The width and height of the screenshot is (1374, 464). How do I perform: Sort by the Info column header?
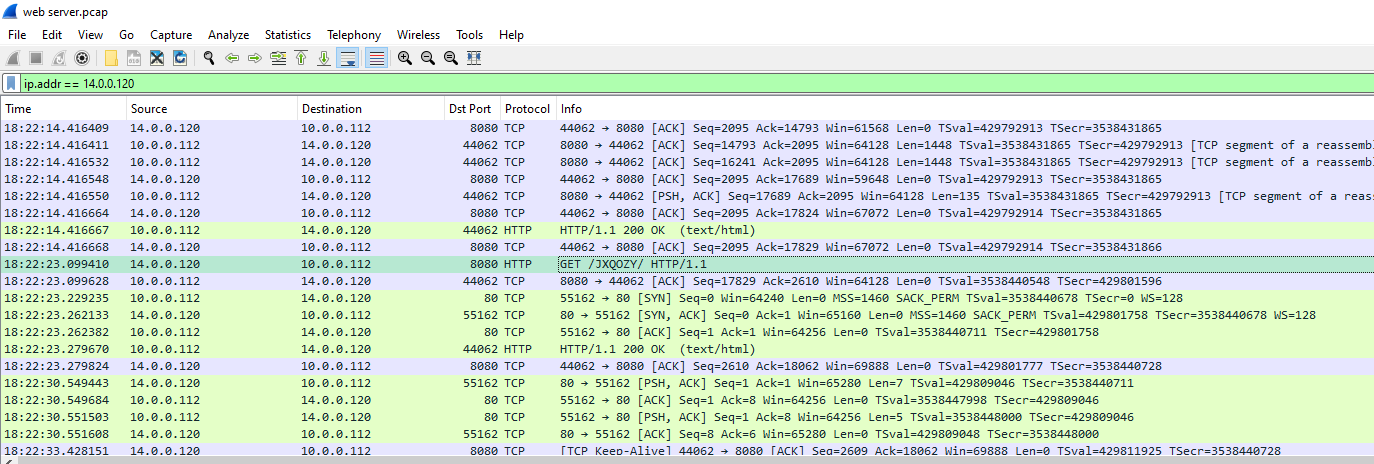(965, 109)
